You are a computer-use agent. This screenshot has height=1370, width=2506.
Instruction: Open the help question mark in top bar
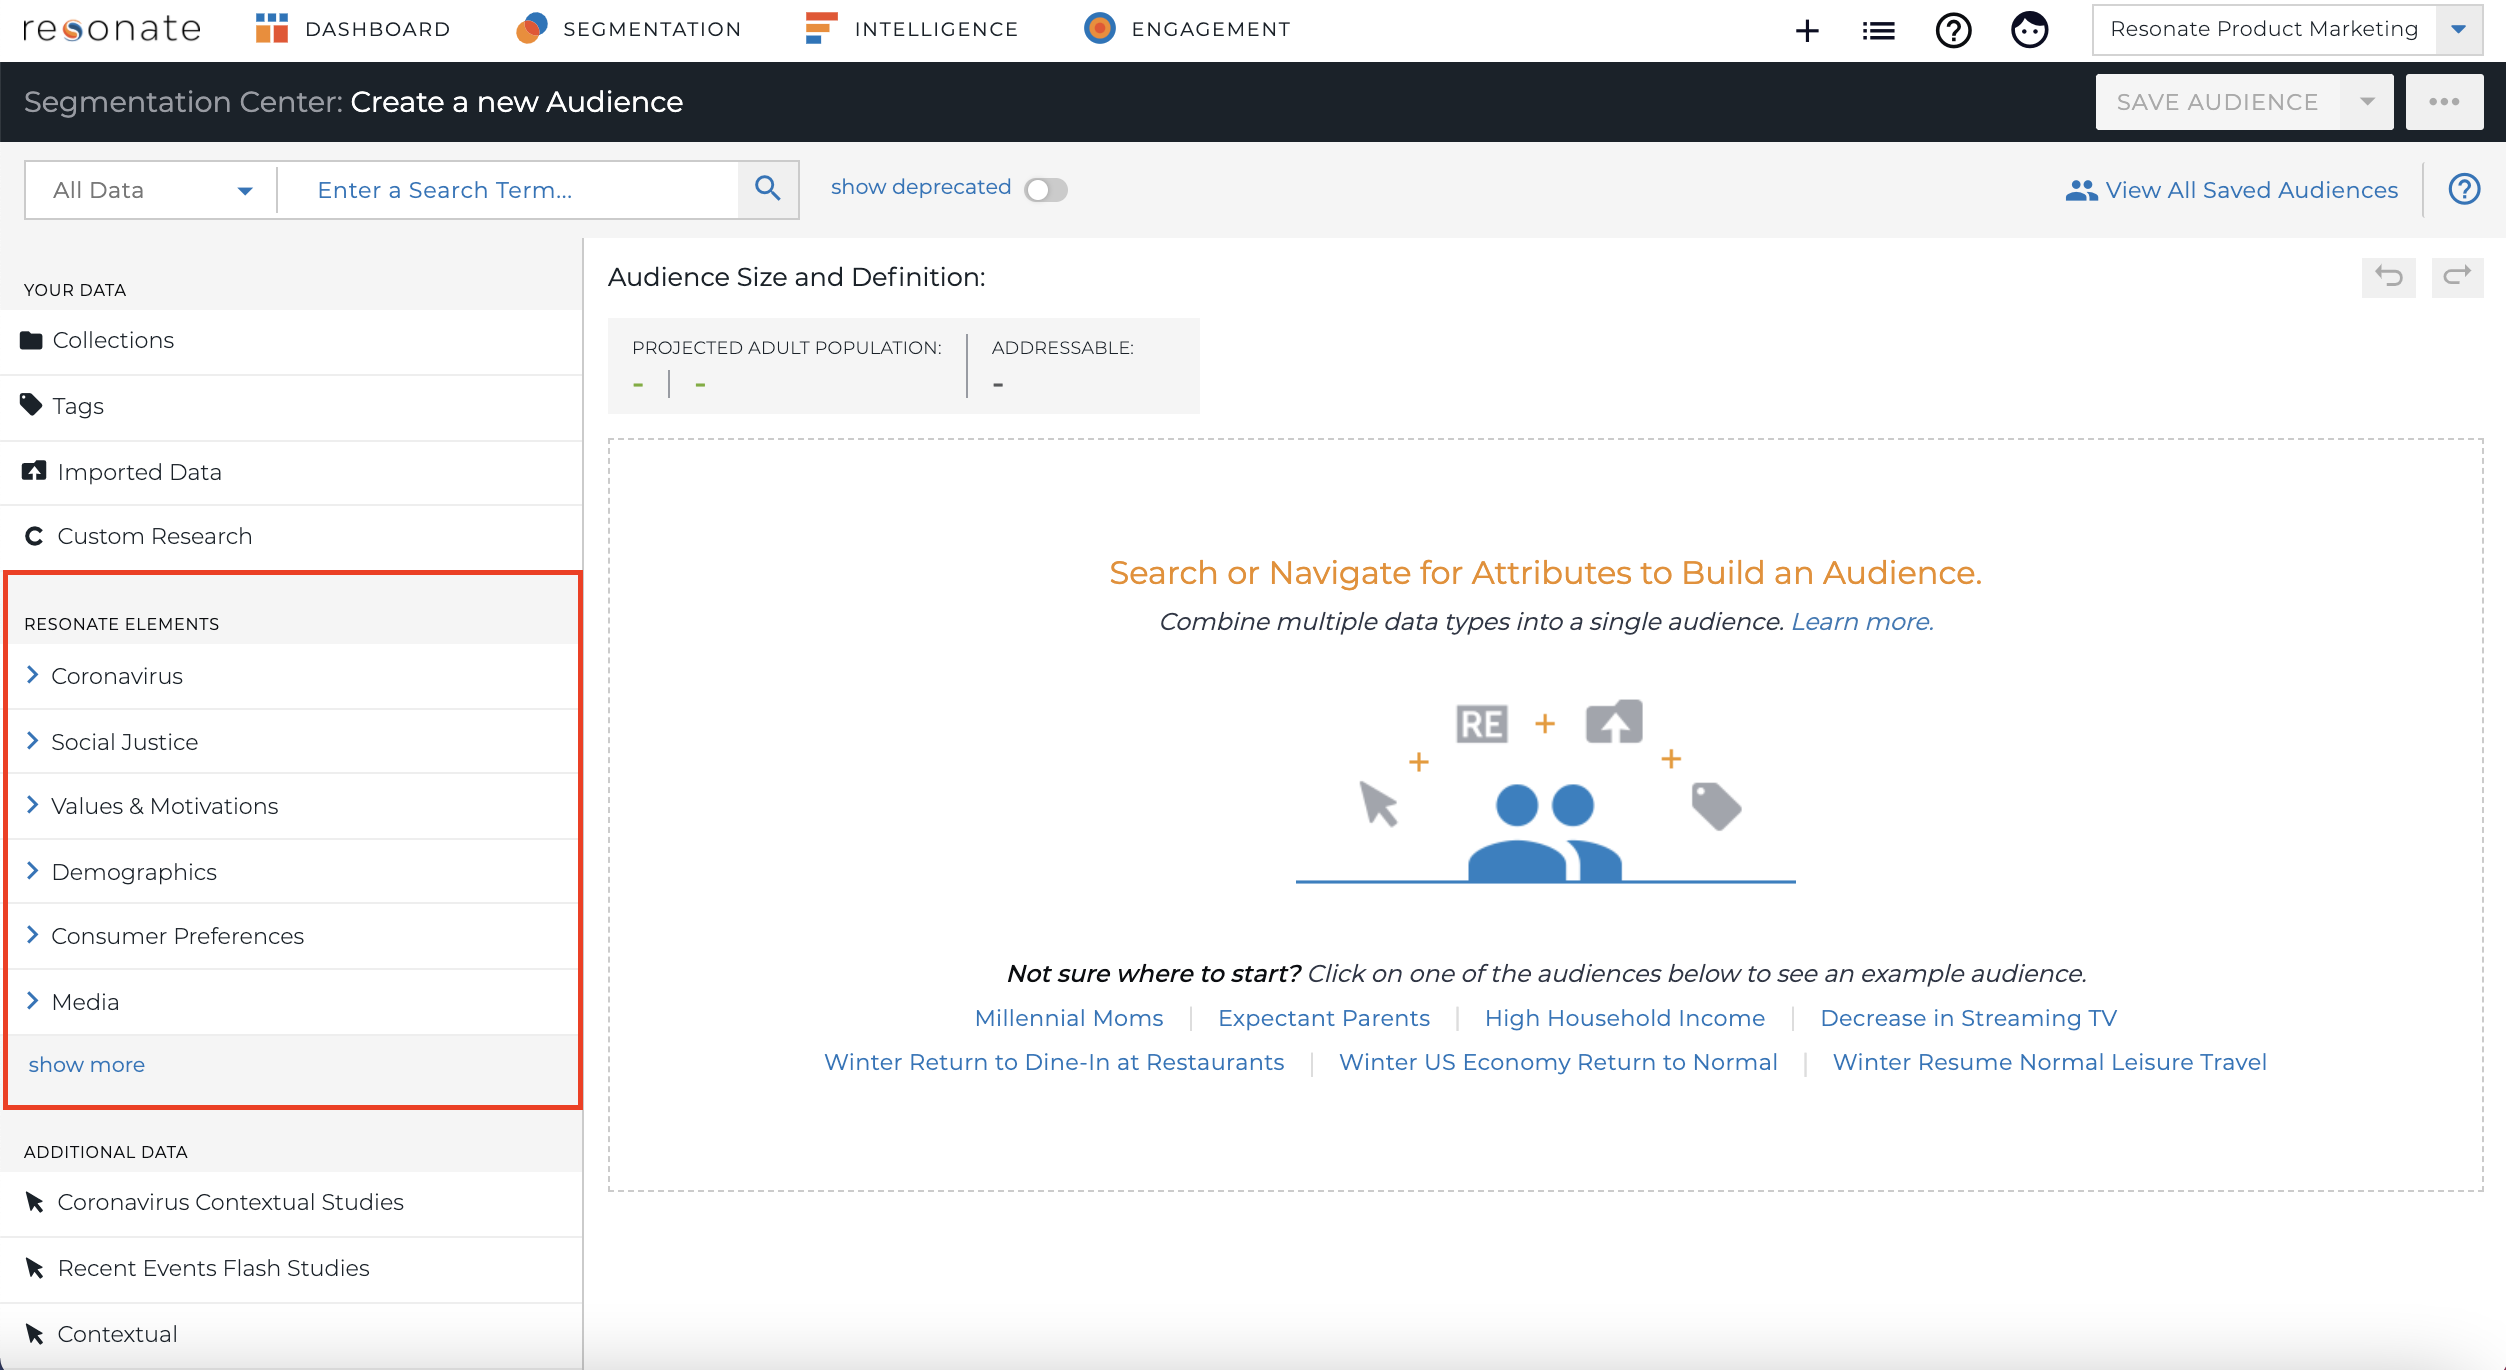click(1954, 31)
